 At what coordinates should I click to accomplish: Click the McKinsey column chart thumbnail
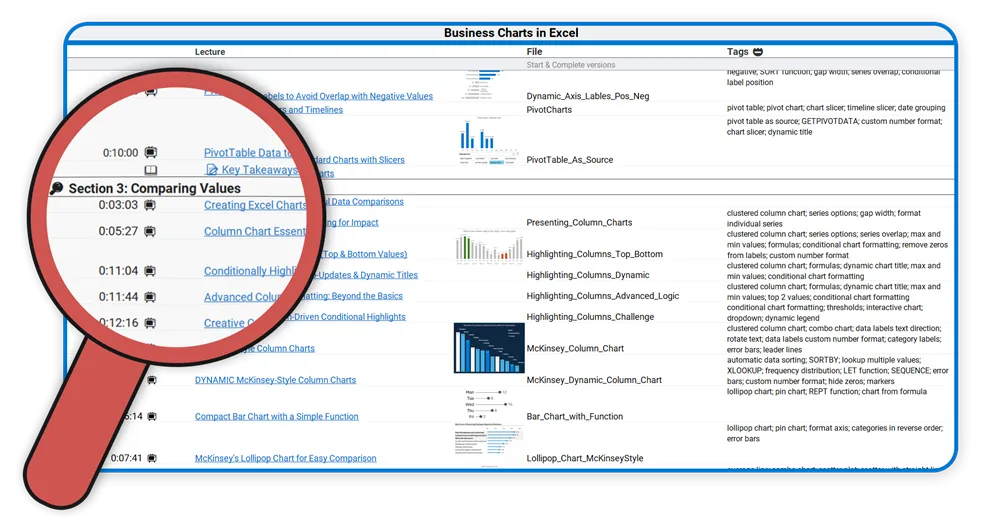click(488, 347)
